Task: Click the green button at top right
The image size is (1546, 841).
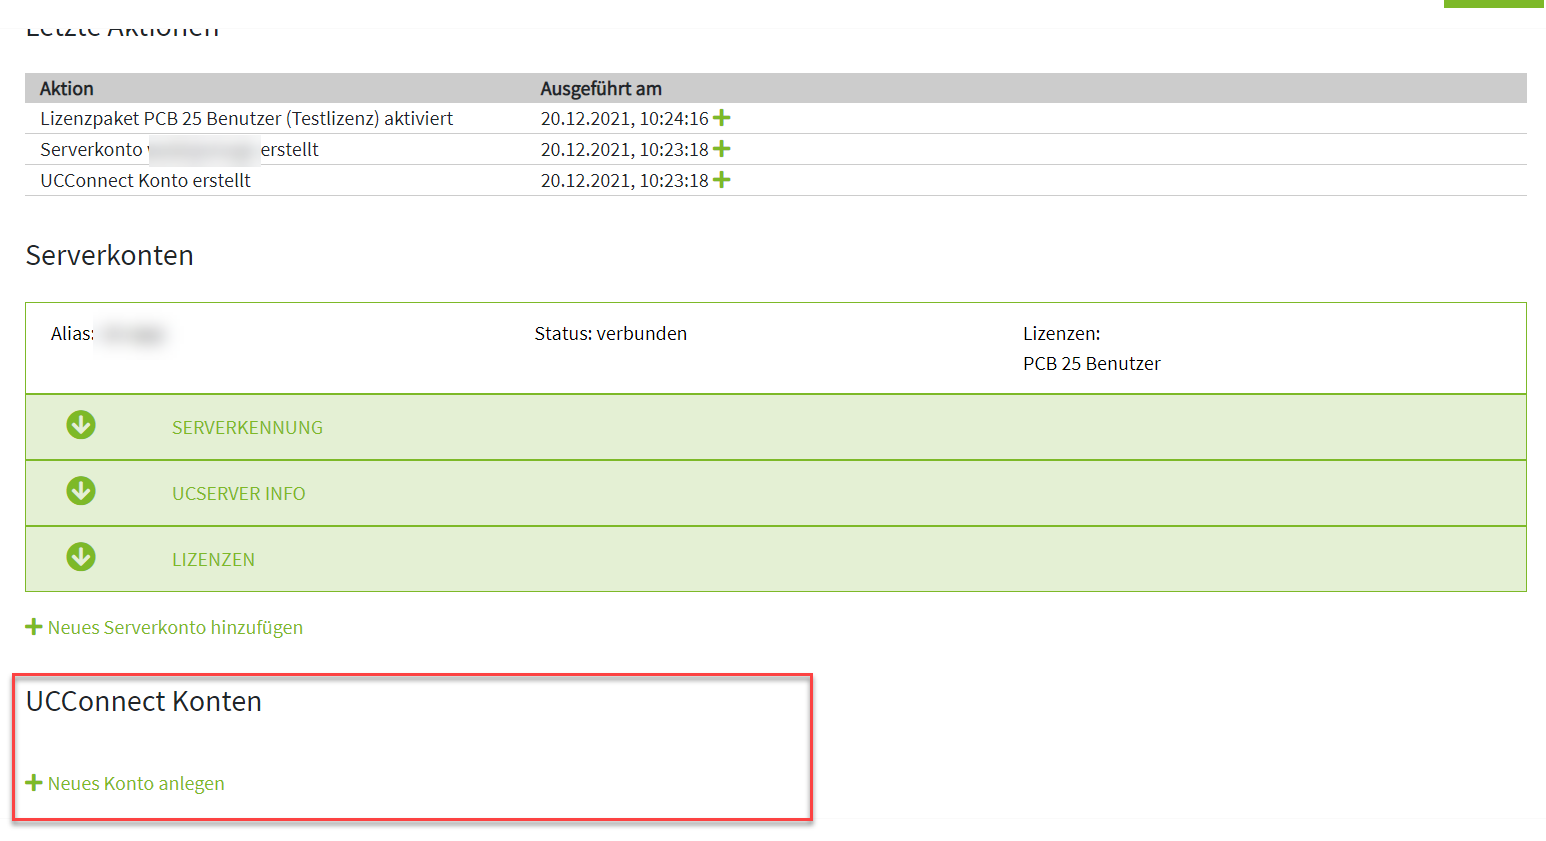Action: pyautogui.click(x=1493, y=4)
